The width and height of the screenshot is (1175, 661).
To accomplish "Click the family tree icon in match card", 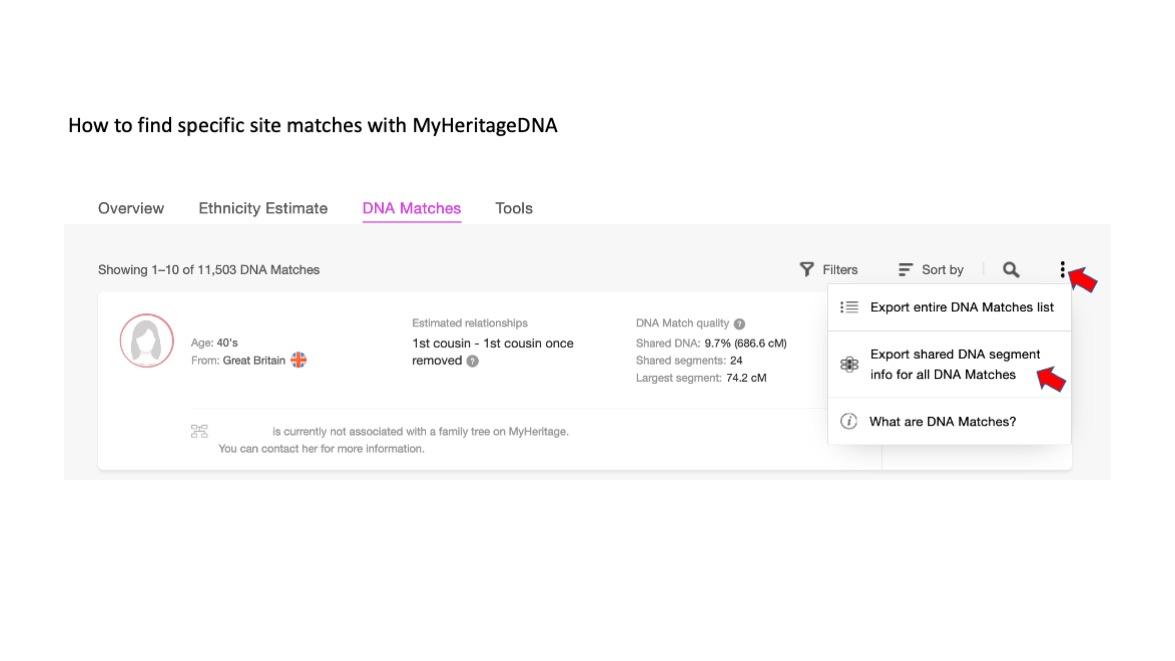I will pos(199,431).
